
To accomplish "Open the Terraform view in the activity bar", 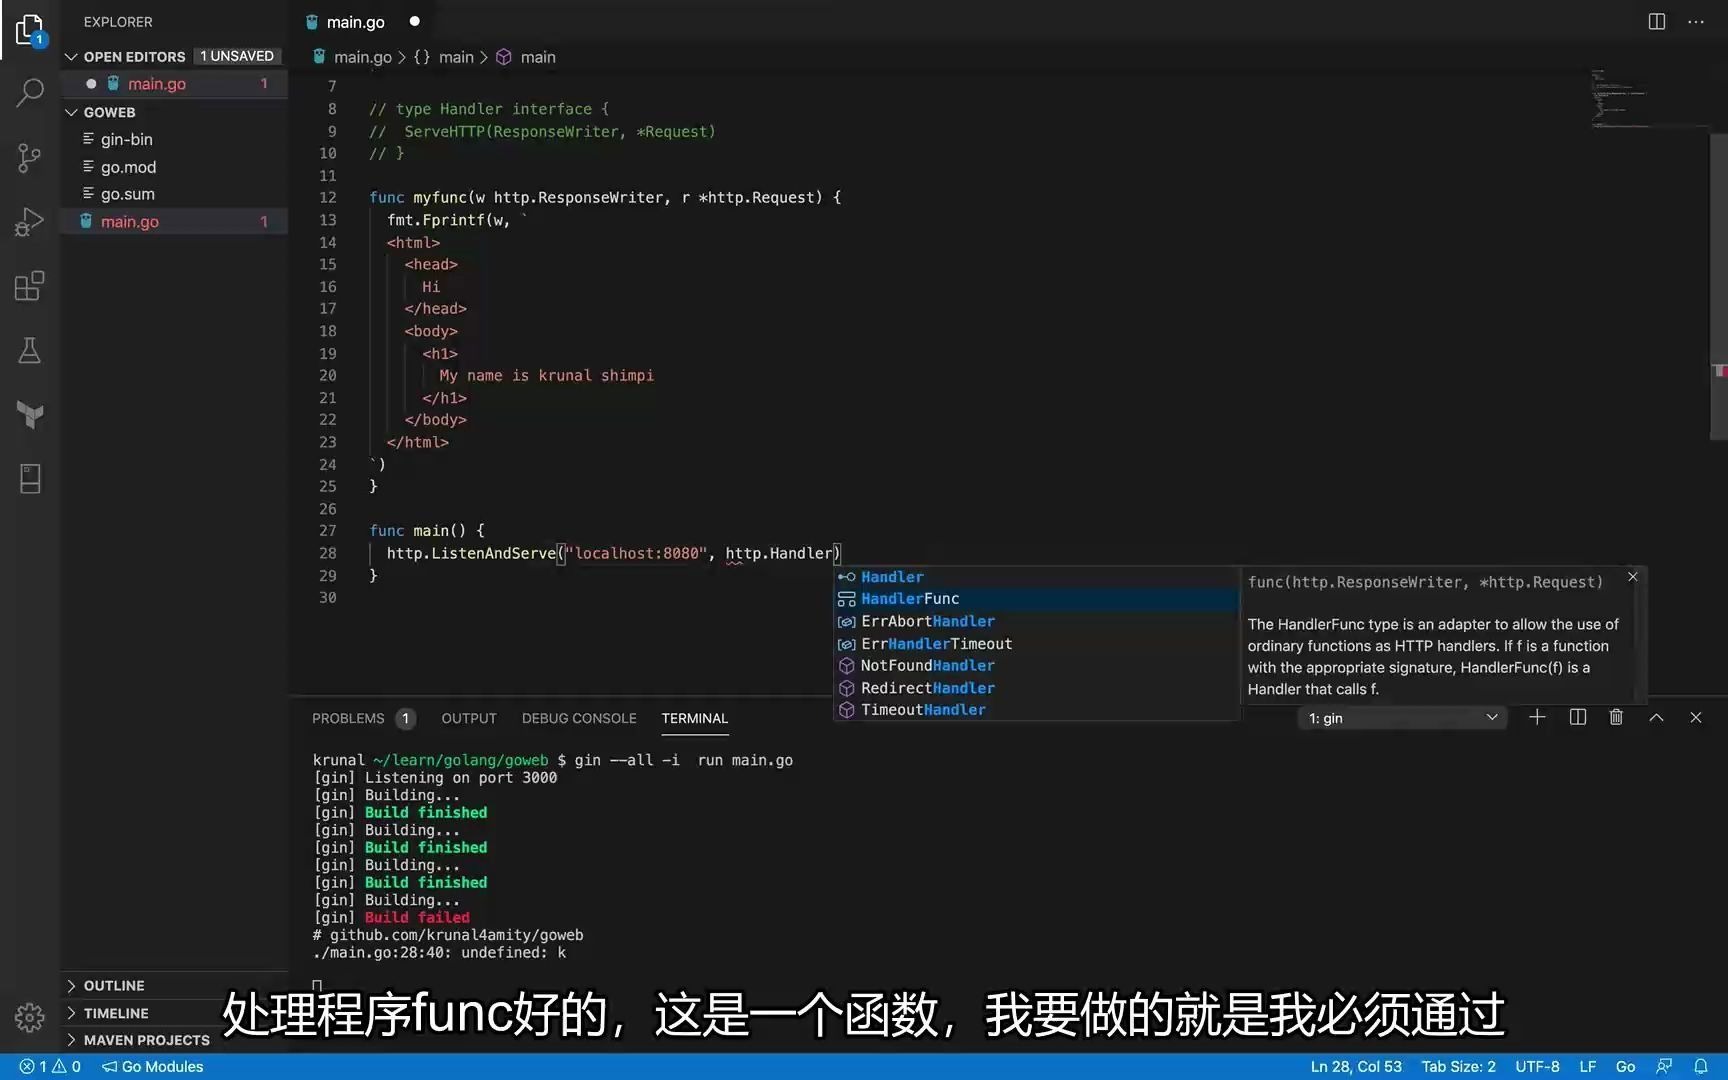I will click(29, 415).
